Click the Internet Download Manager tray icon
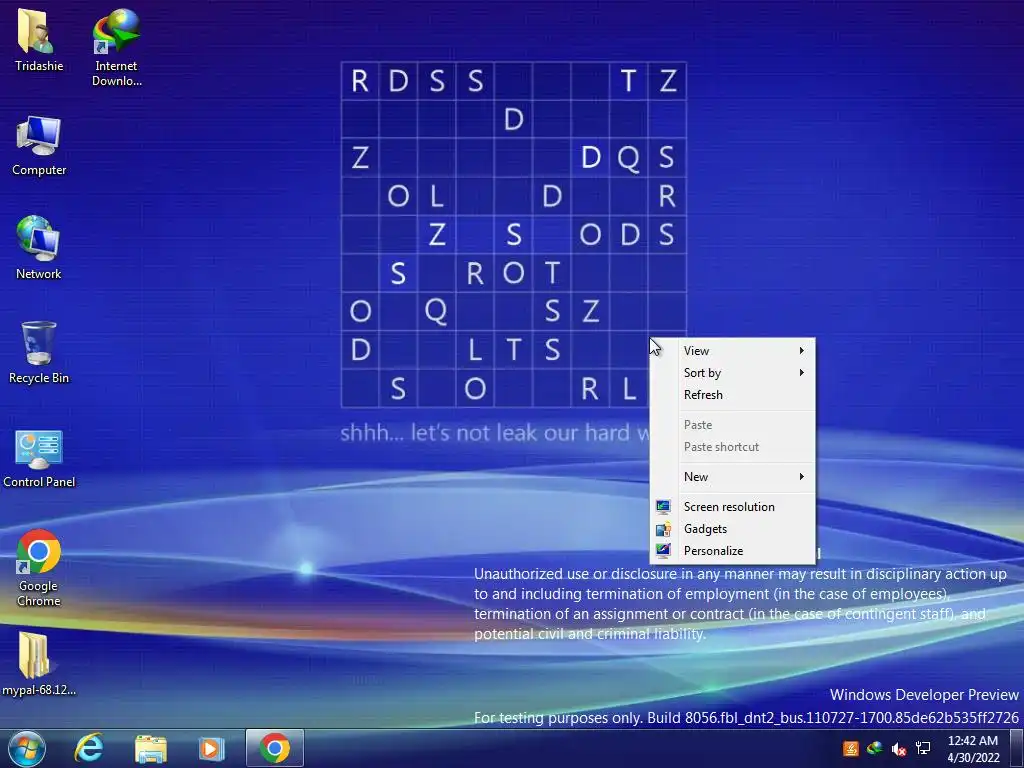The width and height of the screenshot is (1024, 768). coord(874,748)
